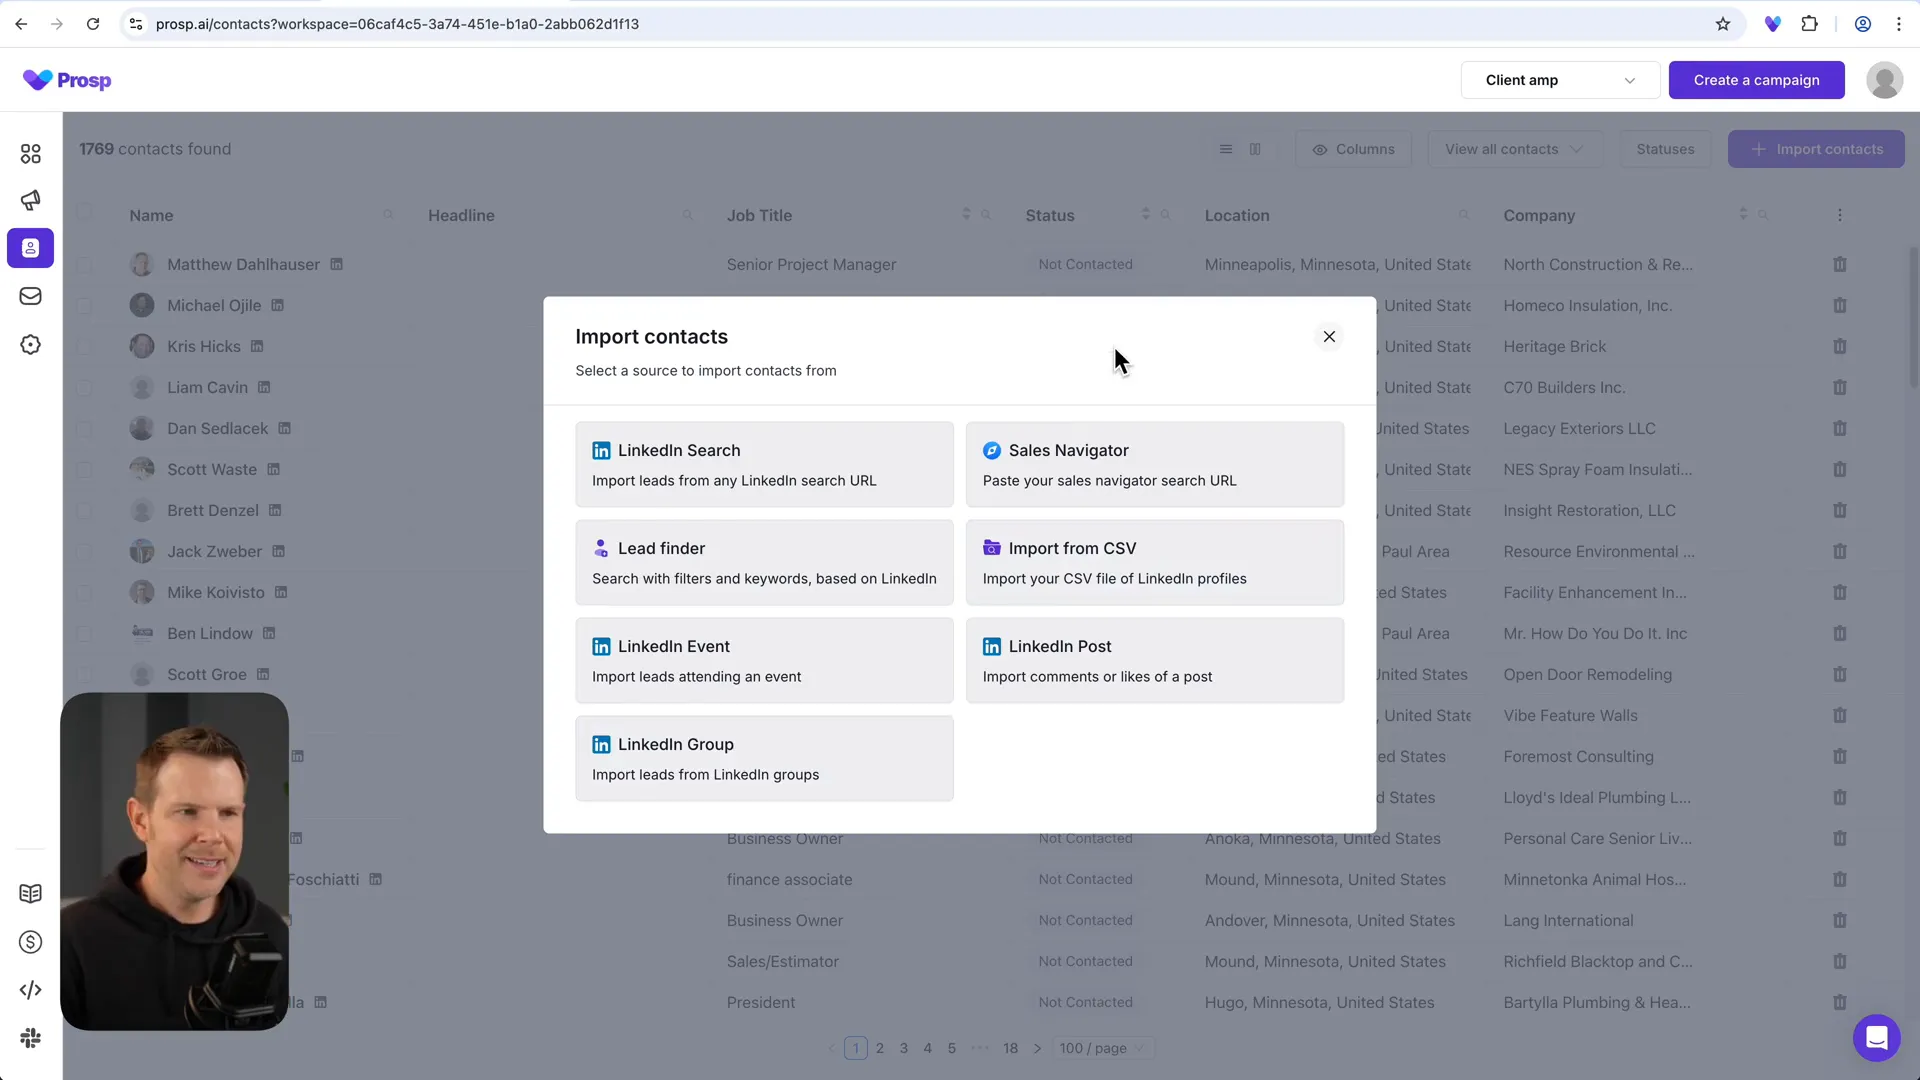This screenshot has height=1080, width=1920.
Task: Open the table options three-dot menu
Action: point(1839,215)
